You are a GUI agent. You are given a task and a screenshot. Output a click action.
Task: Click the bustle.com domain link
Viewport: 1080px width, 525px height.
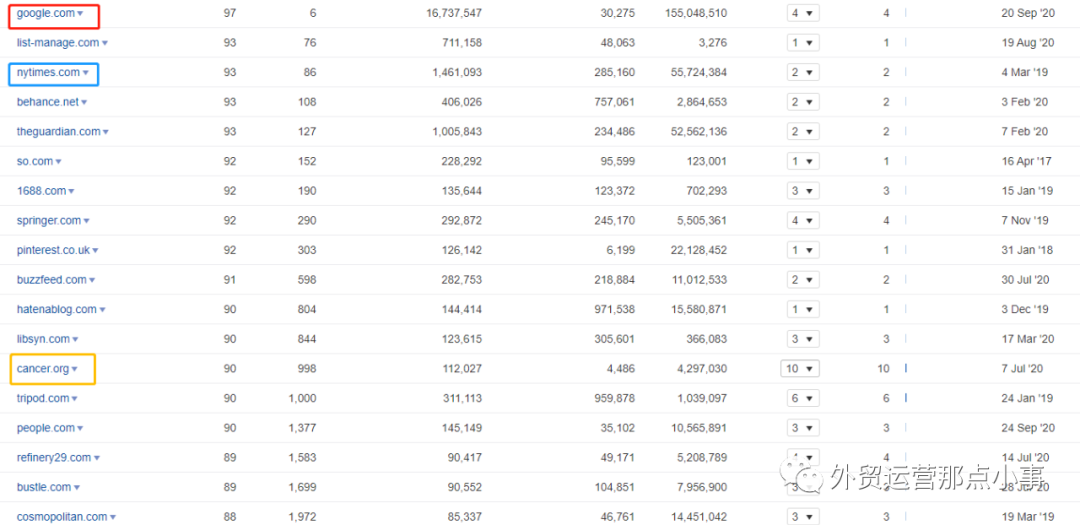[x=44, y=487]
